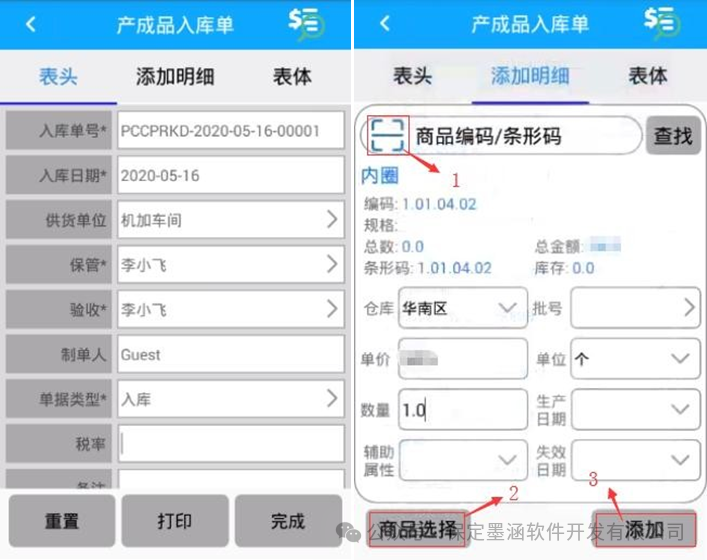Open the 供货单位 chevron selector

point(332,219)
